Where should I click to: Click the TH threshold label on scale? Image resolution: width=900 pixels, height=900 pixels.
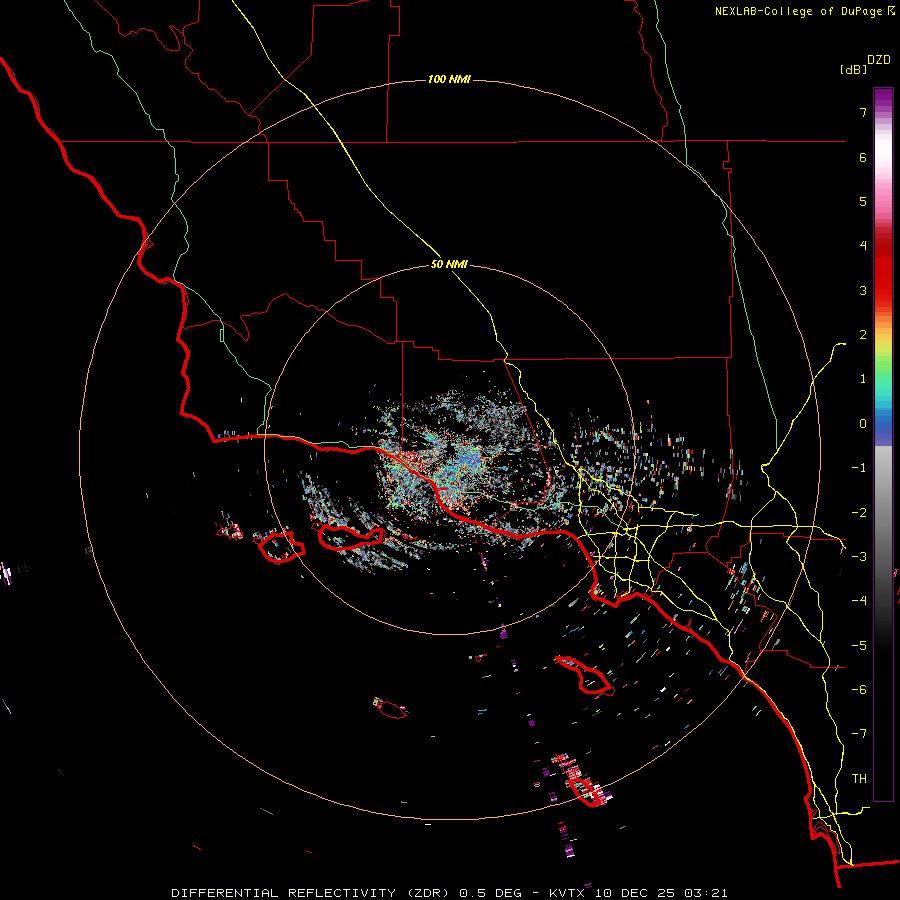click(859, 779)
